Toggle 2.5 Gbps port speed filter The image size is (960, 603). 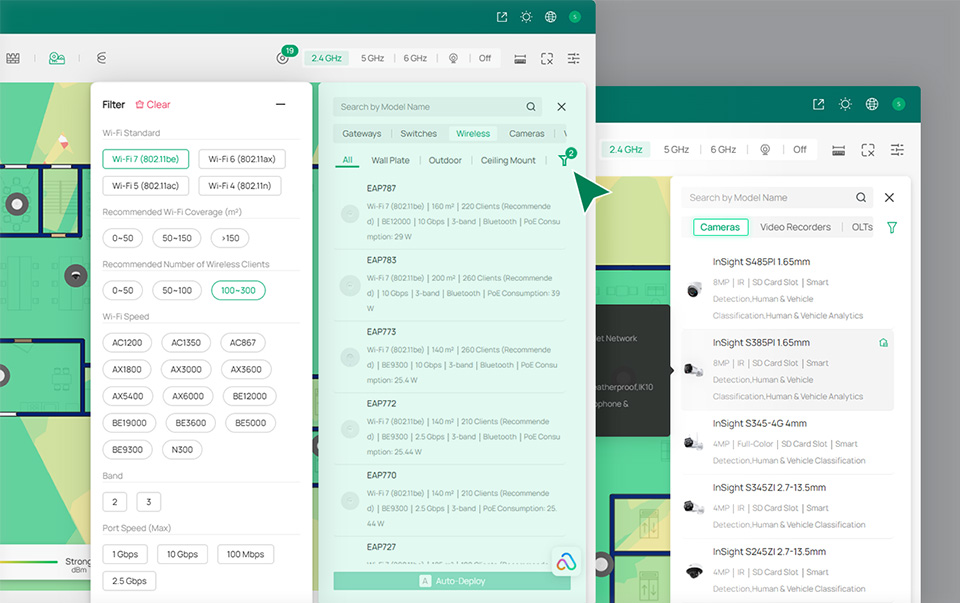pos(129,581)
